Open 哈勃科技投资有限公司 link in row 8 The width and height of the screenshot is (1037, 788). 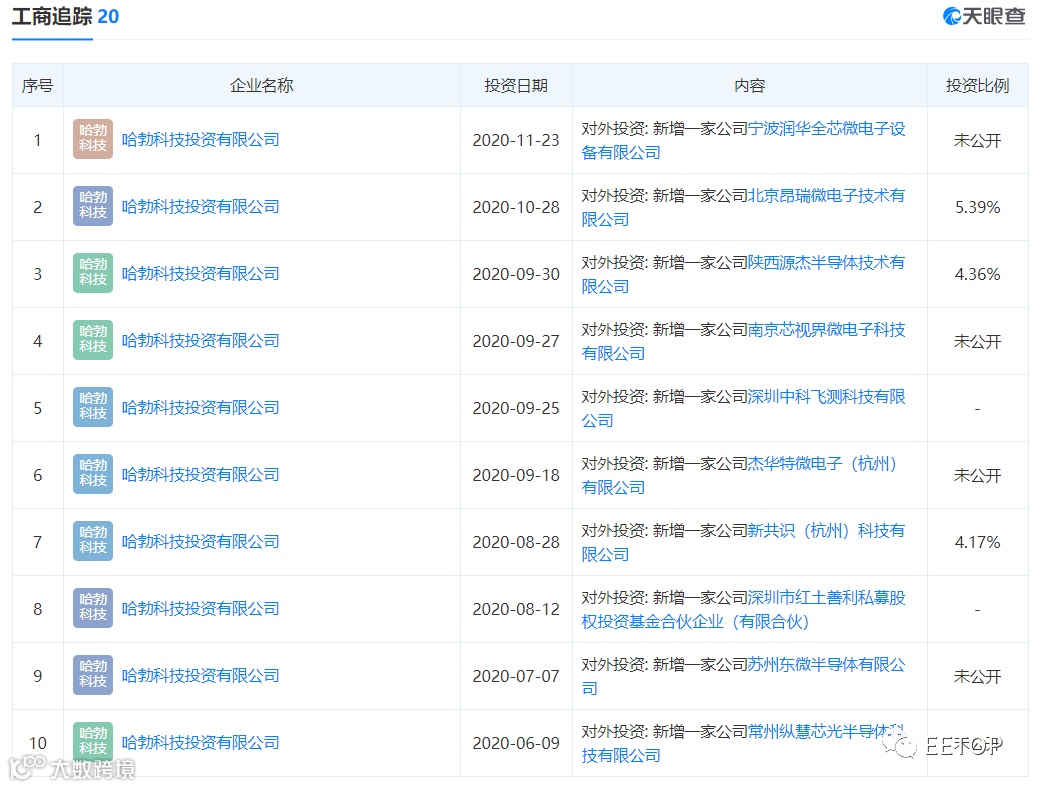point(200,608)
